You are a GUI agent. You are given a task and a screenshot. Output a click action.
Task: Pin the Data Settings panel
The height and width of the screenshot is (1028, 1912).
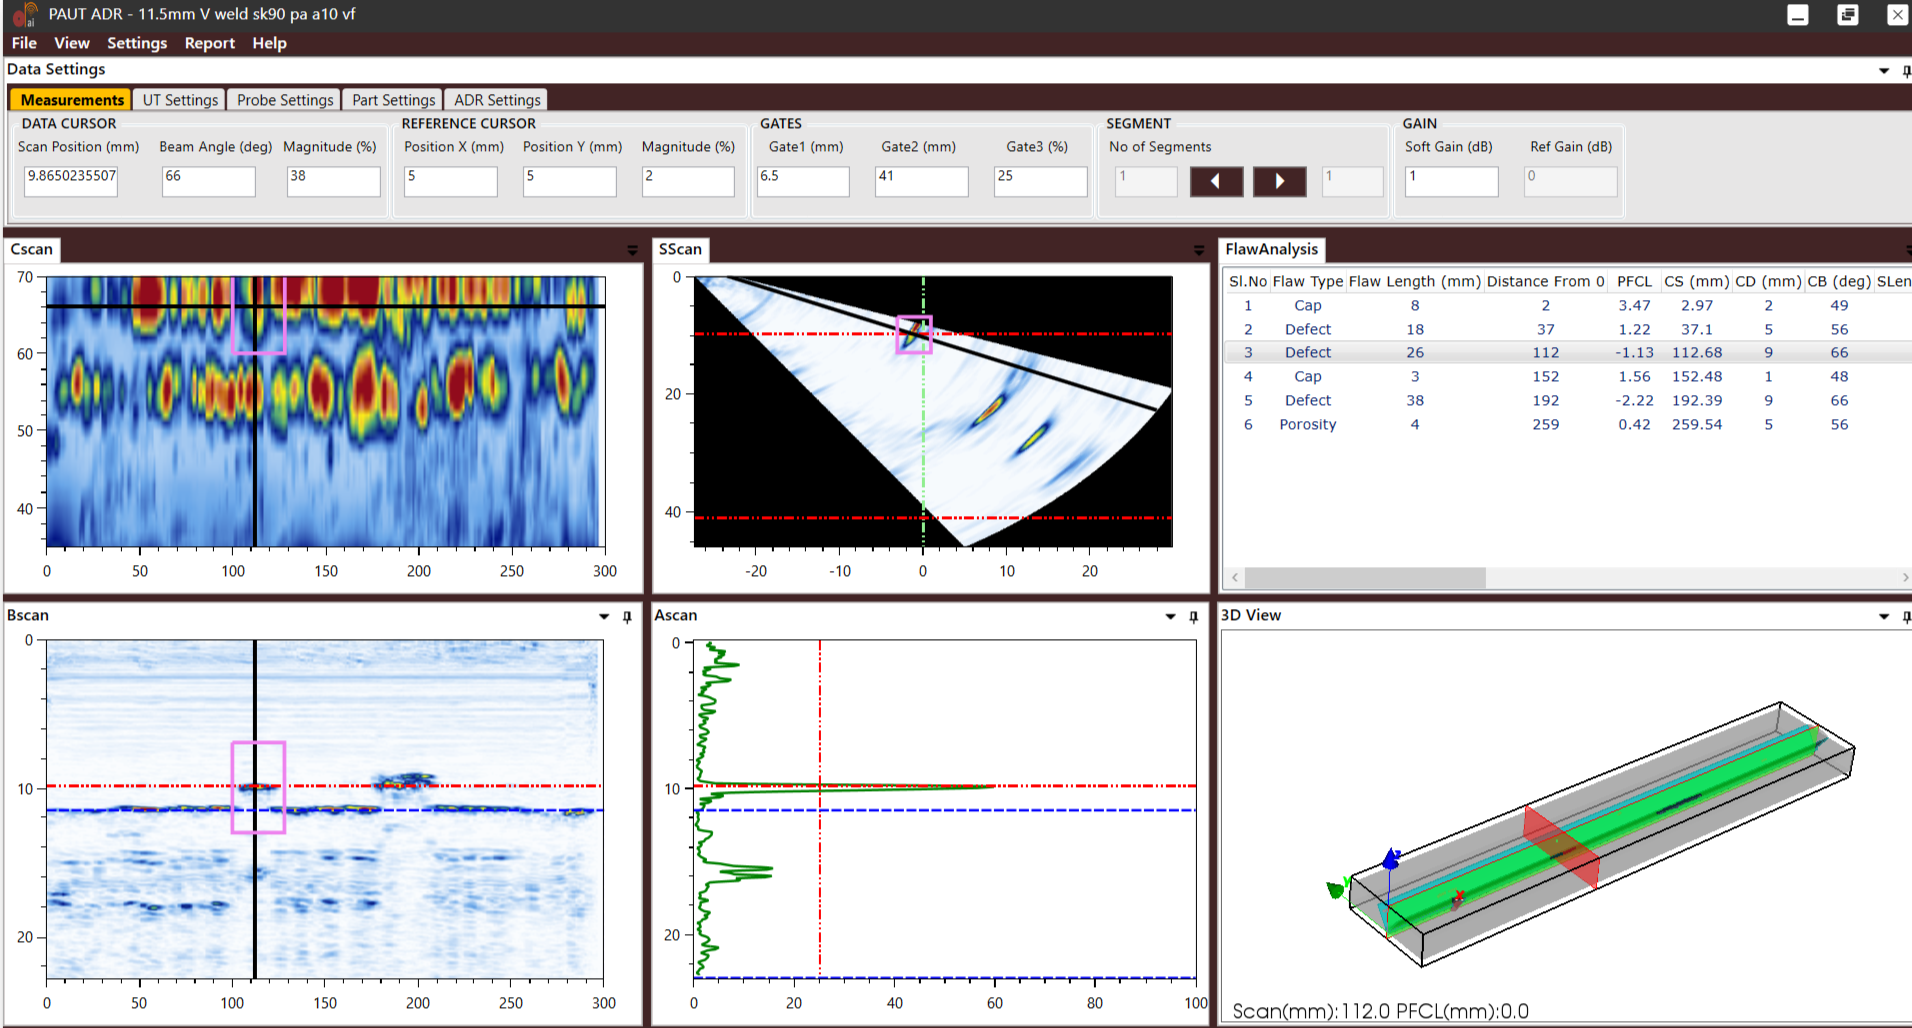point(1906,70)
